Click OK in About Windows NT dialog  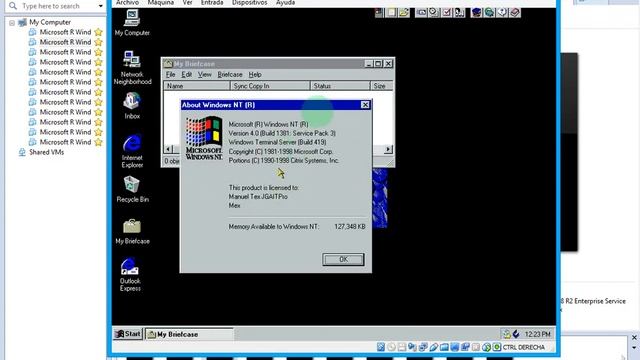[x=343, y=260]
